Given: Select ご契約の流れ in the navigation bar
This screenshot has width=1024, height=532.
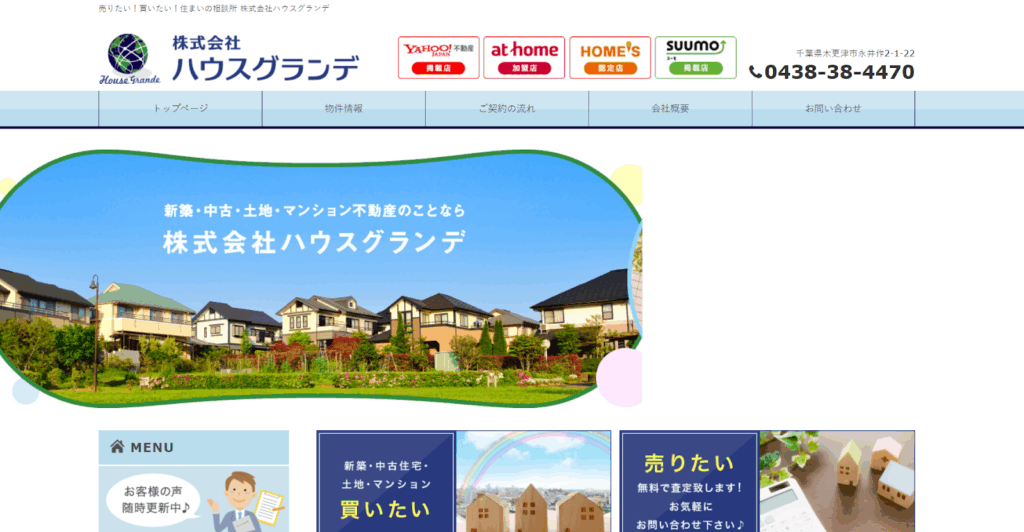Looking at the screenshot, I should coord(506,109).
